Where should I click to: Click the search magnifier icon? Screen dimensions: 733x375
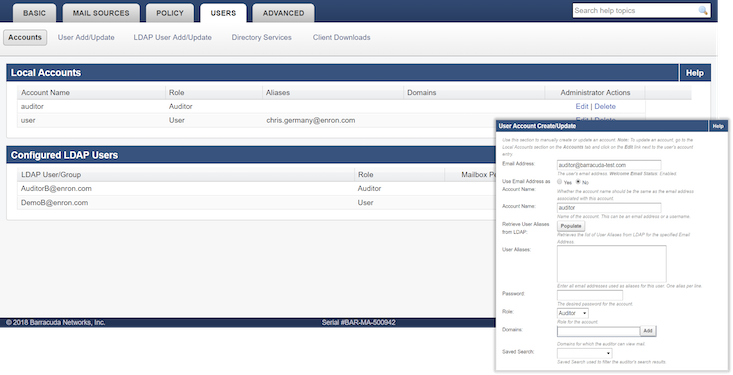[x=703, y=10]
